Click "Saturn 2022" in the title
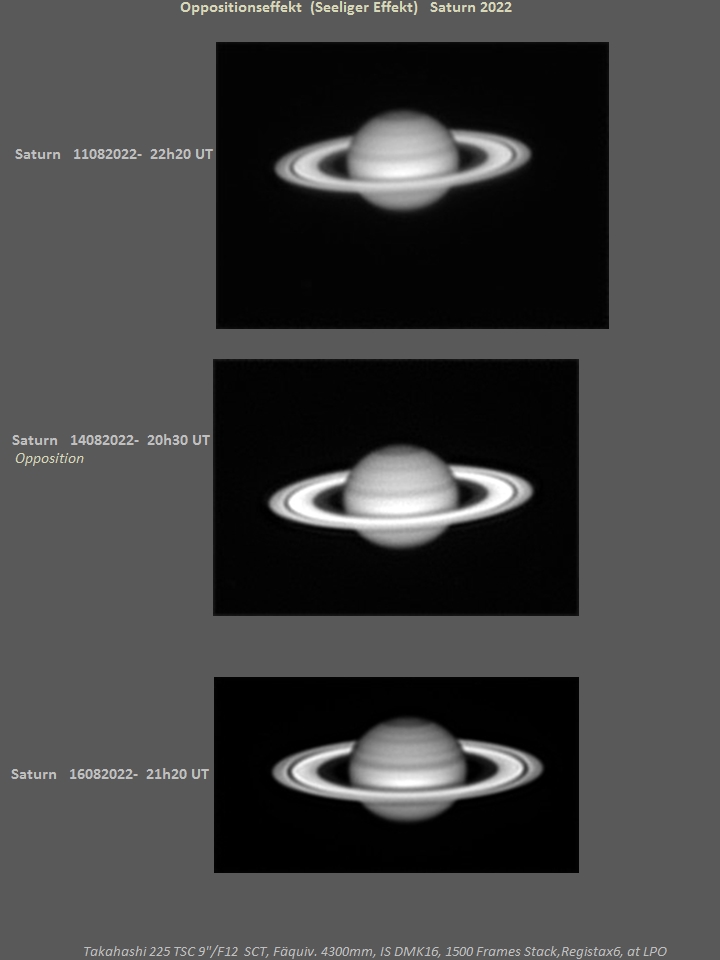Screen dimensions: 720x960 (x=471, y=8)
